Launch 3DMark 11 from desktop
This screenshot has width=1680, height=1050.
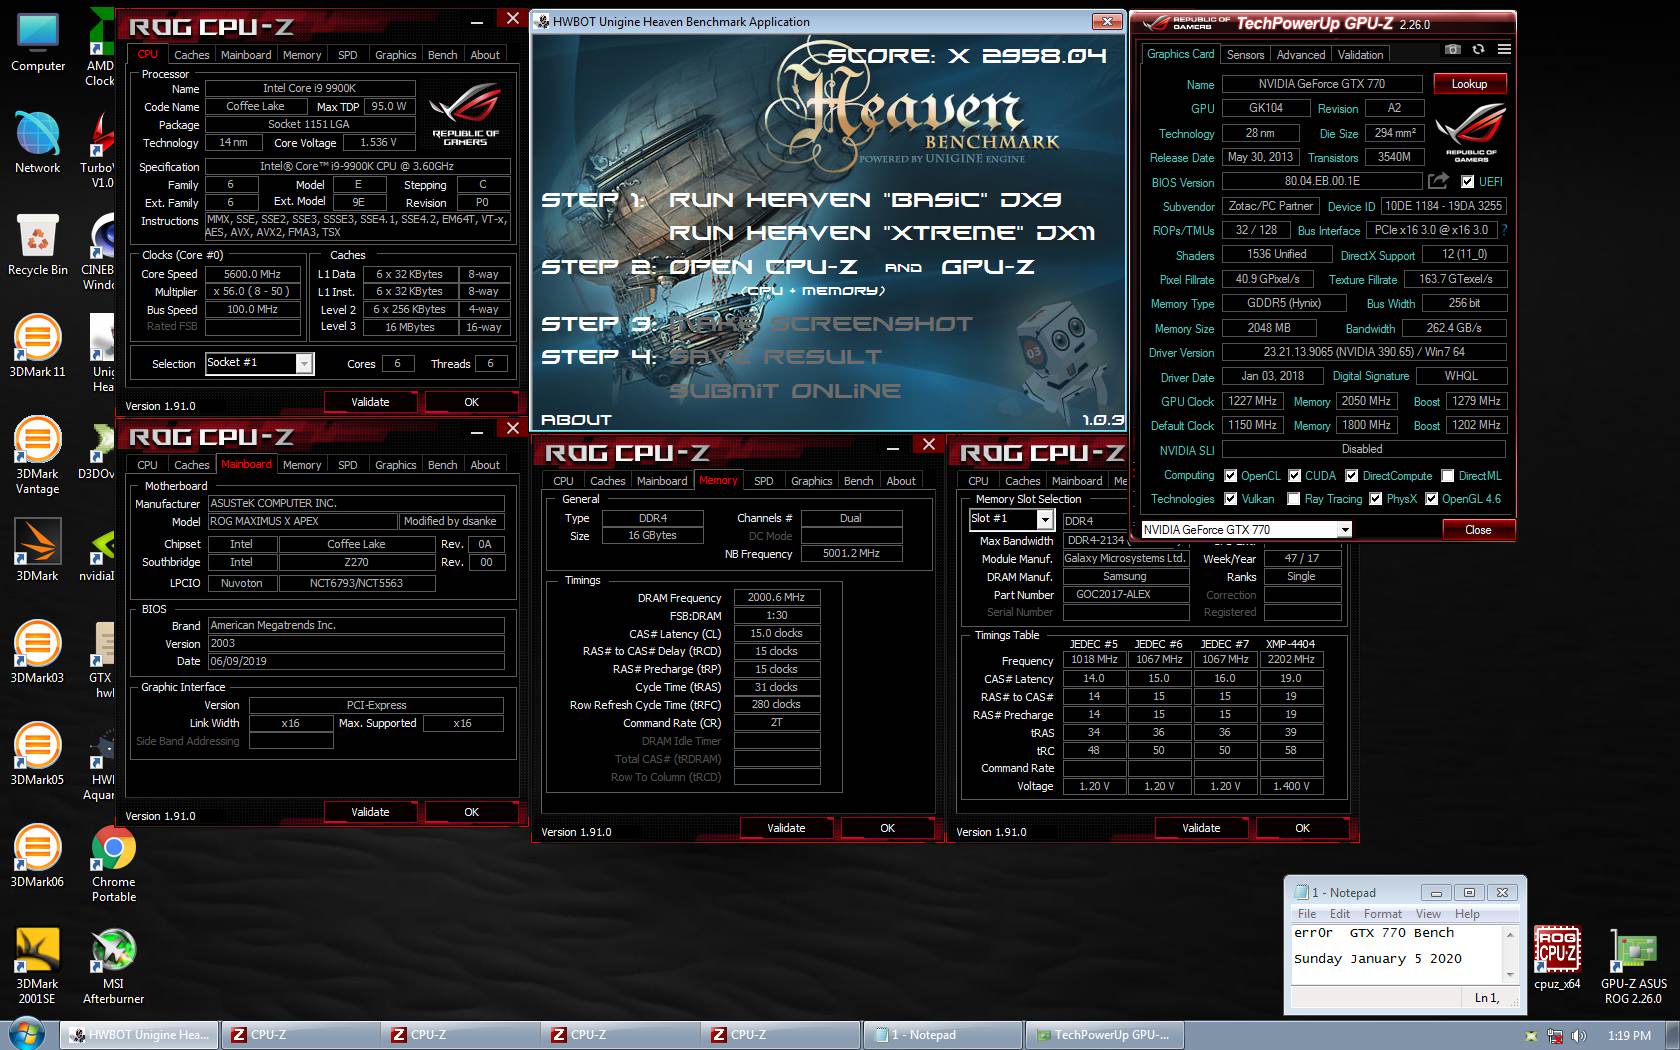(x=38, y=346)
